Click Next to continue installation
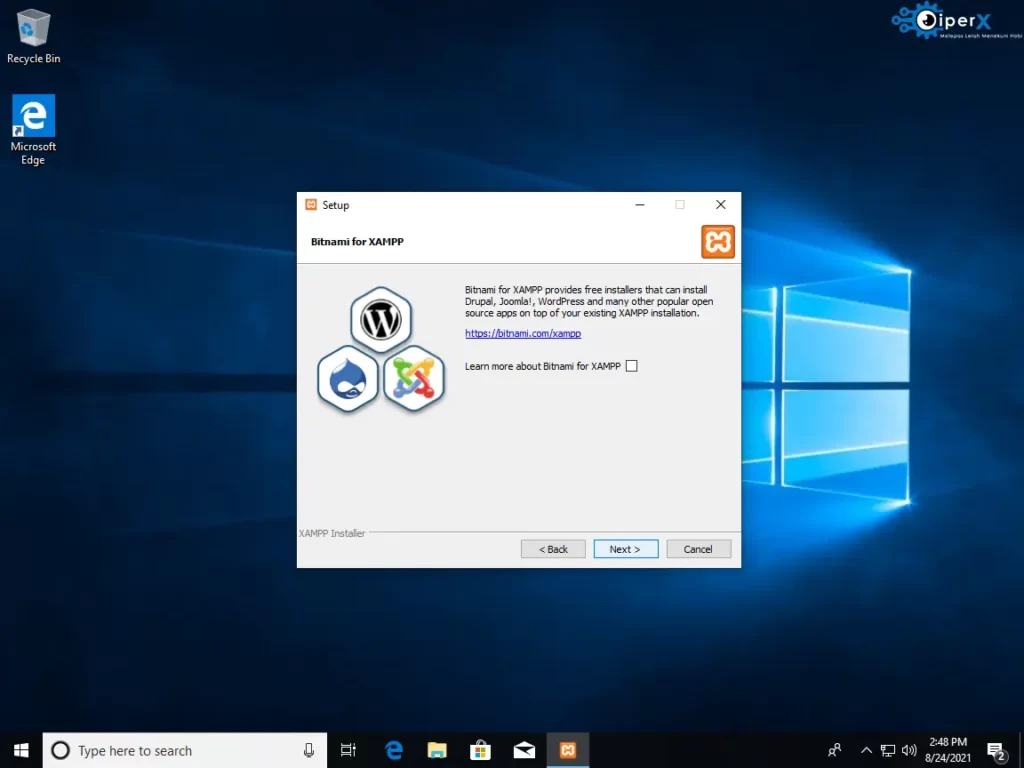The width and height of the screenshot is (1024, 768). [x=625, y=549]
